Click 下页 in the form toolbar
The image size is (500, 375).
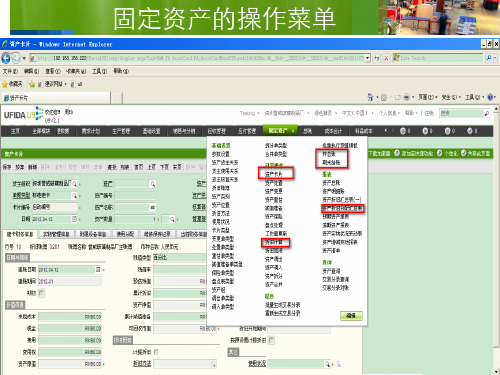click(x=164, y=167)
